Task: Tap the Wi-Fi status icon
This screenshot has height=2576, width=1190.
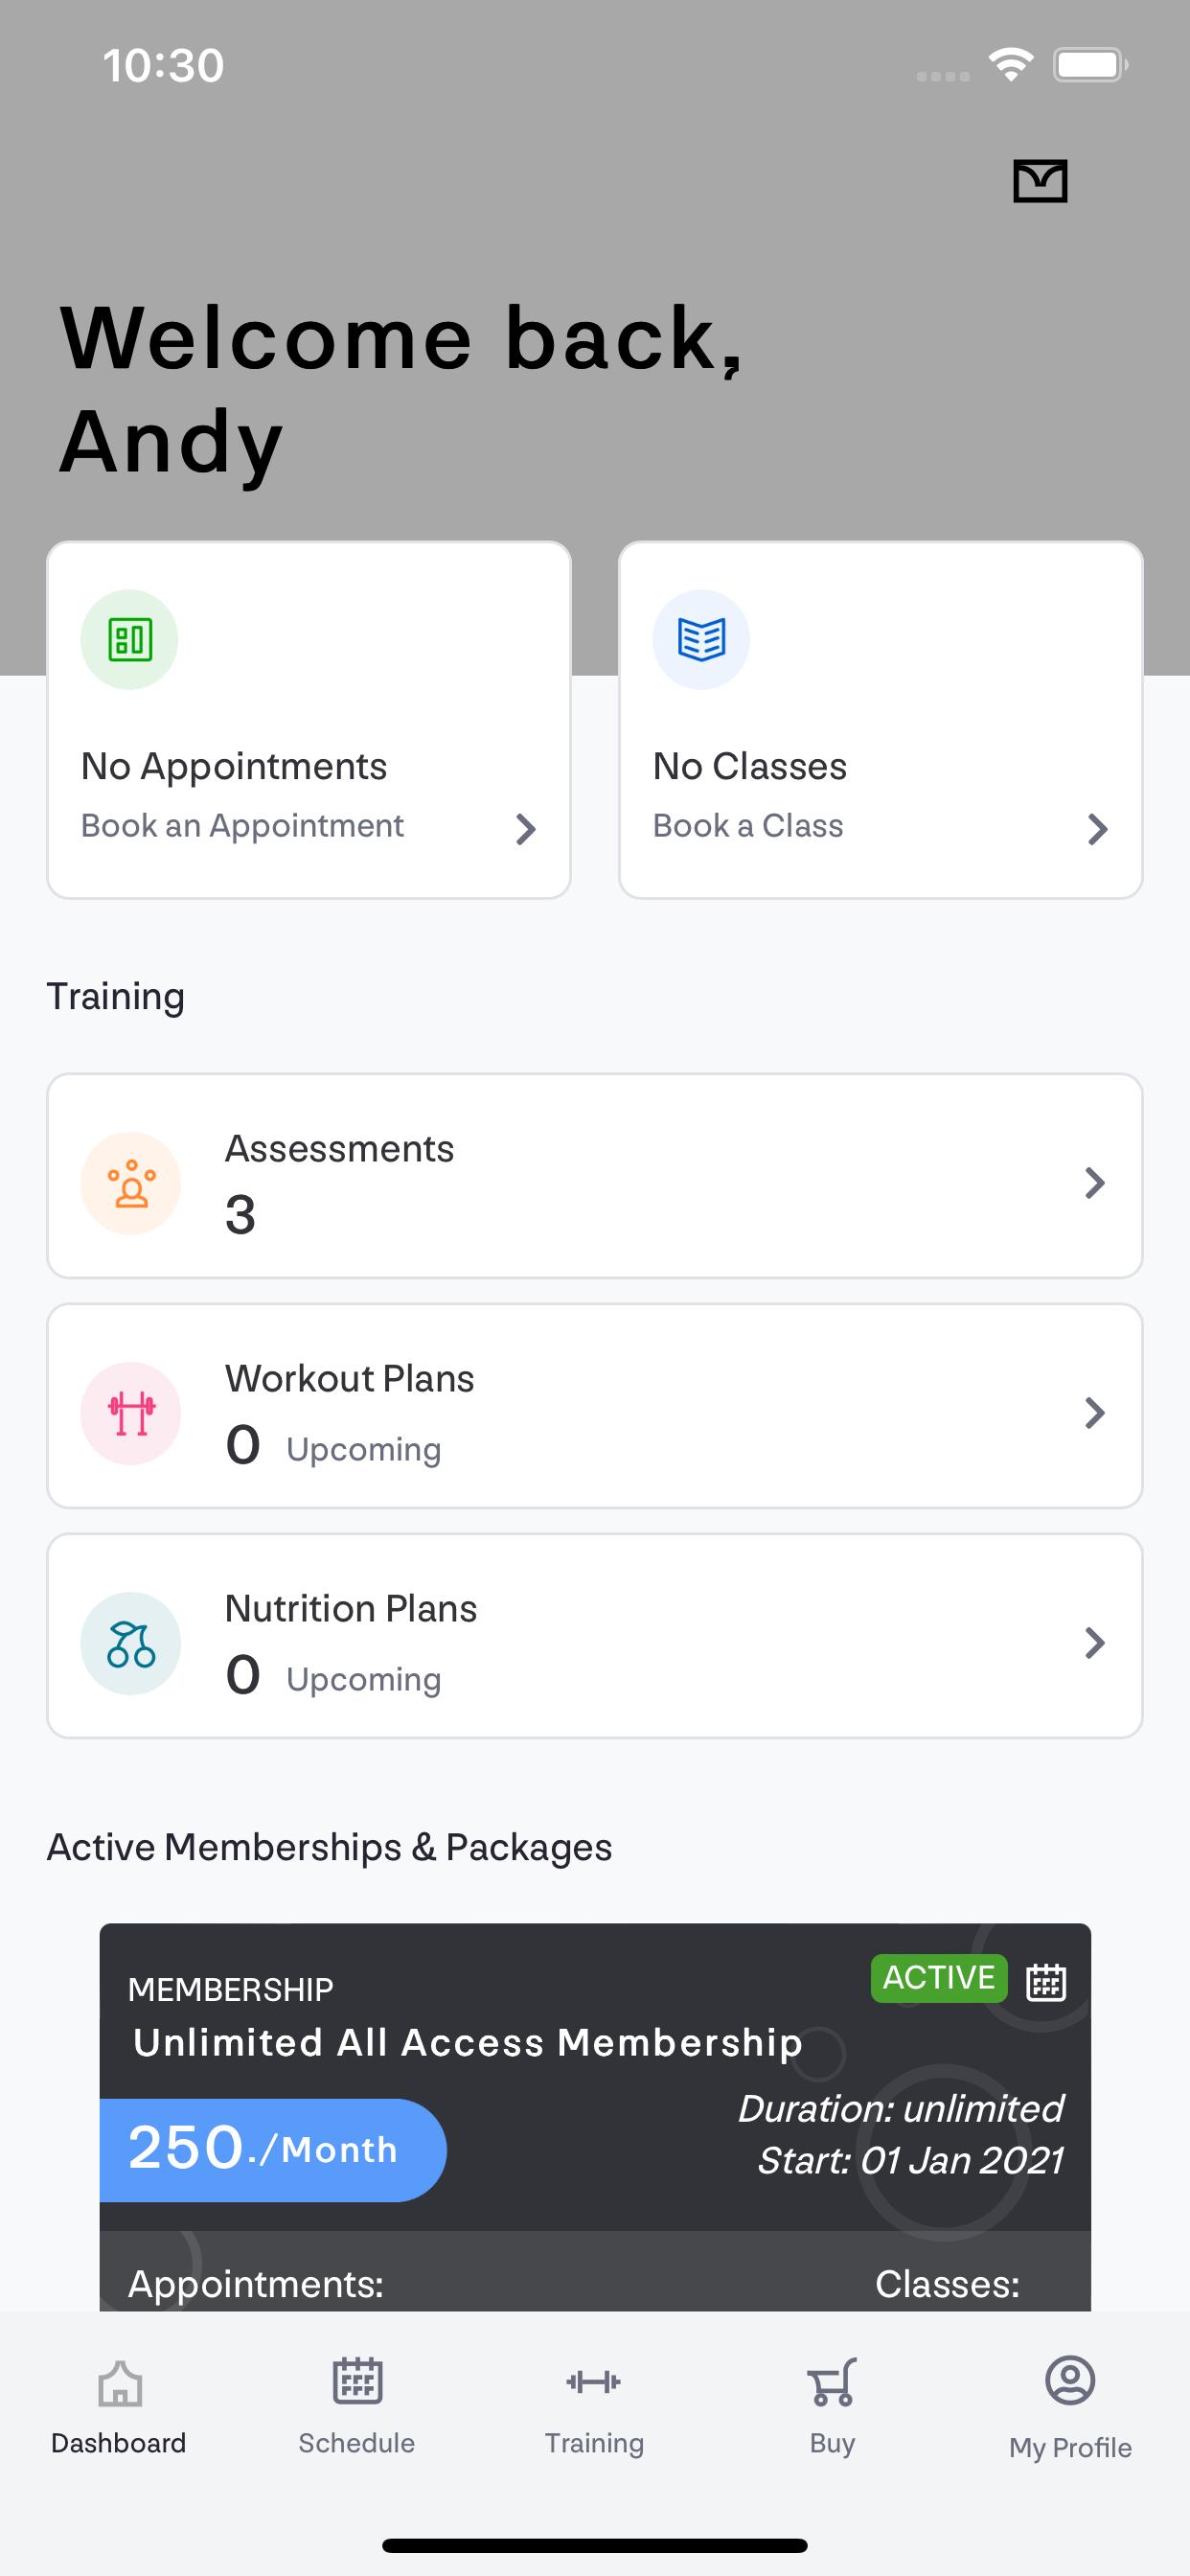Action: 1011,65
